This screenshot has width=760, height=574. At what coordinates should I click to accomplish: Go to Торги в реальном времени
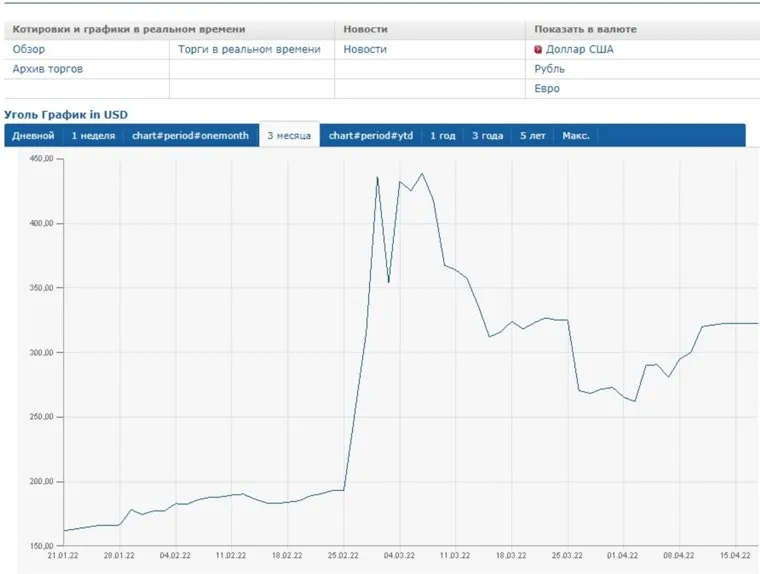click(249, 49)
